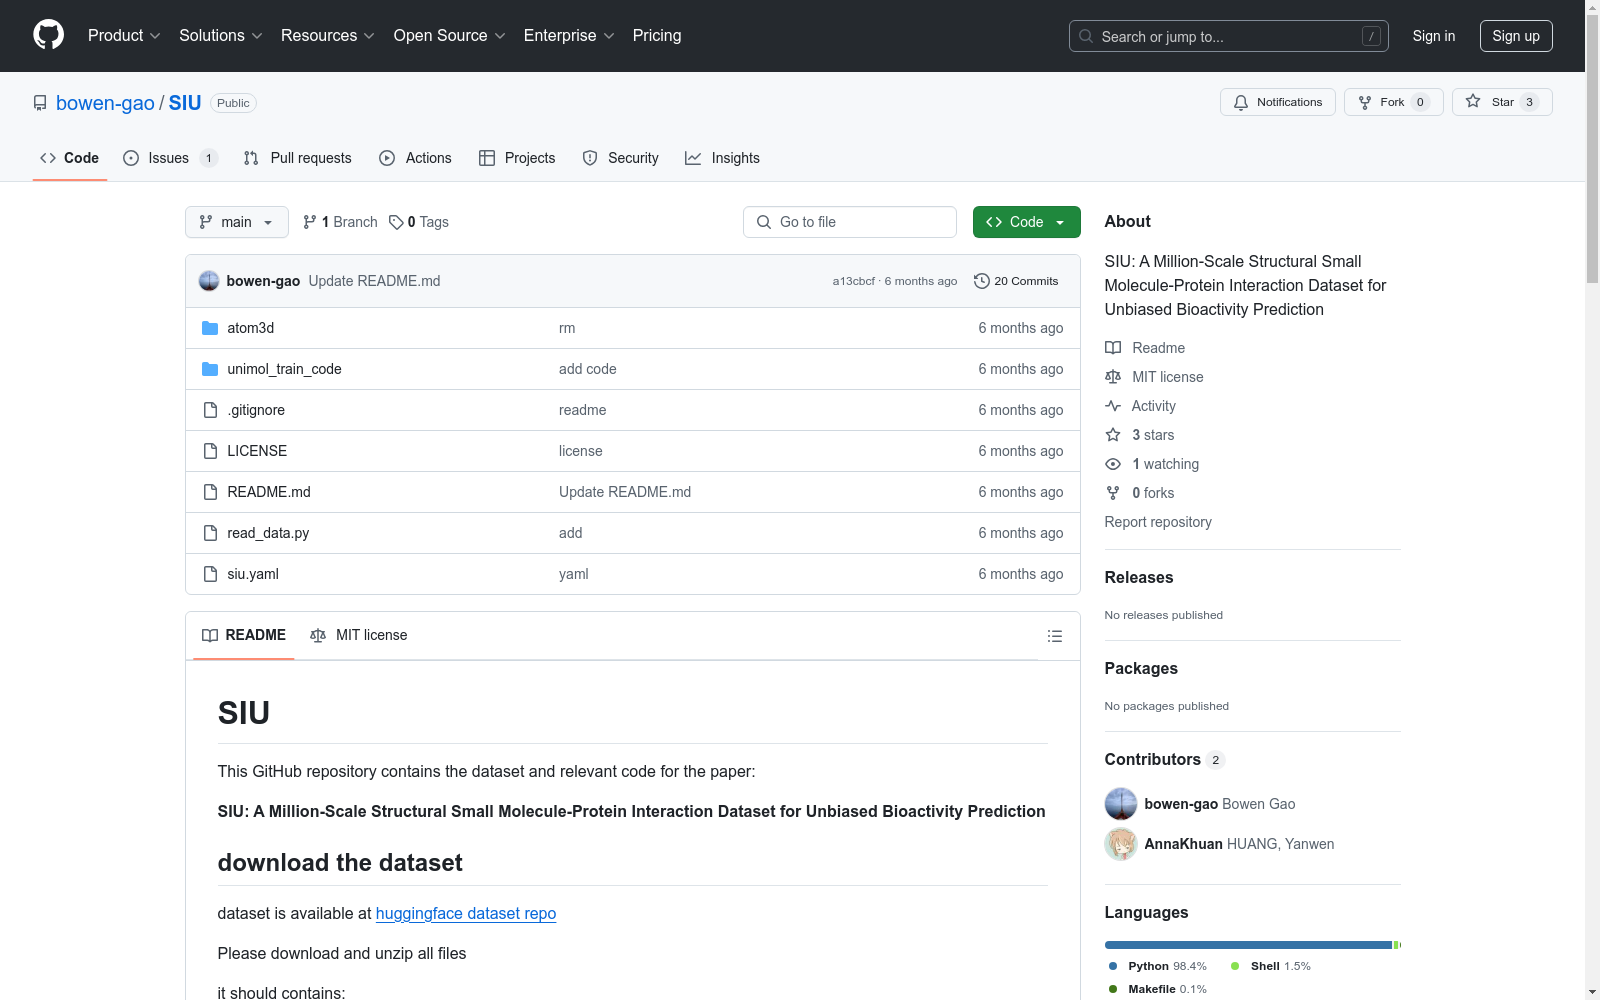Open the main branch selector dropdown

[x=237, y=222]
